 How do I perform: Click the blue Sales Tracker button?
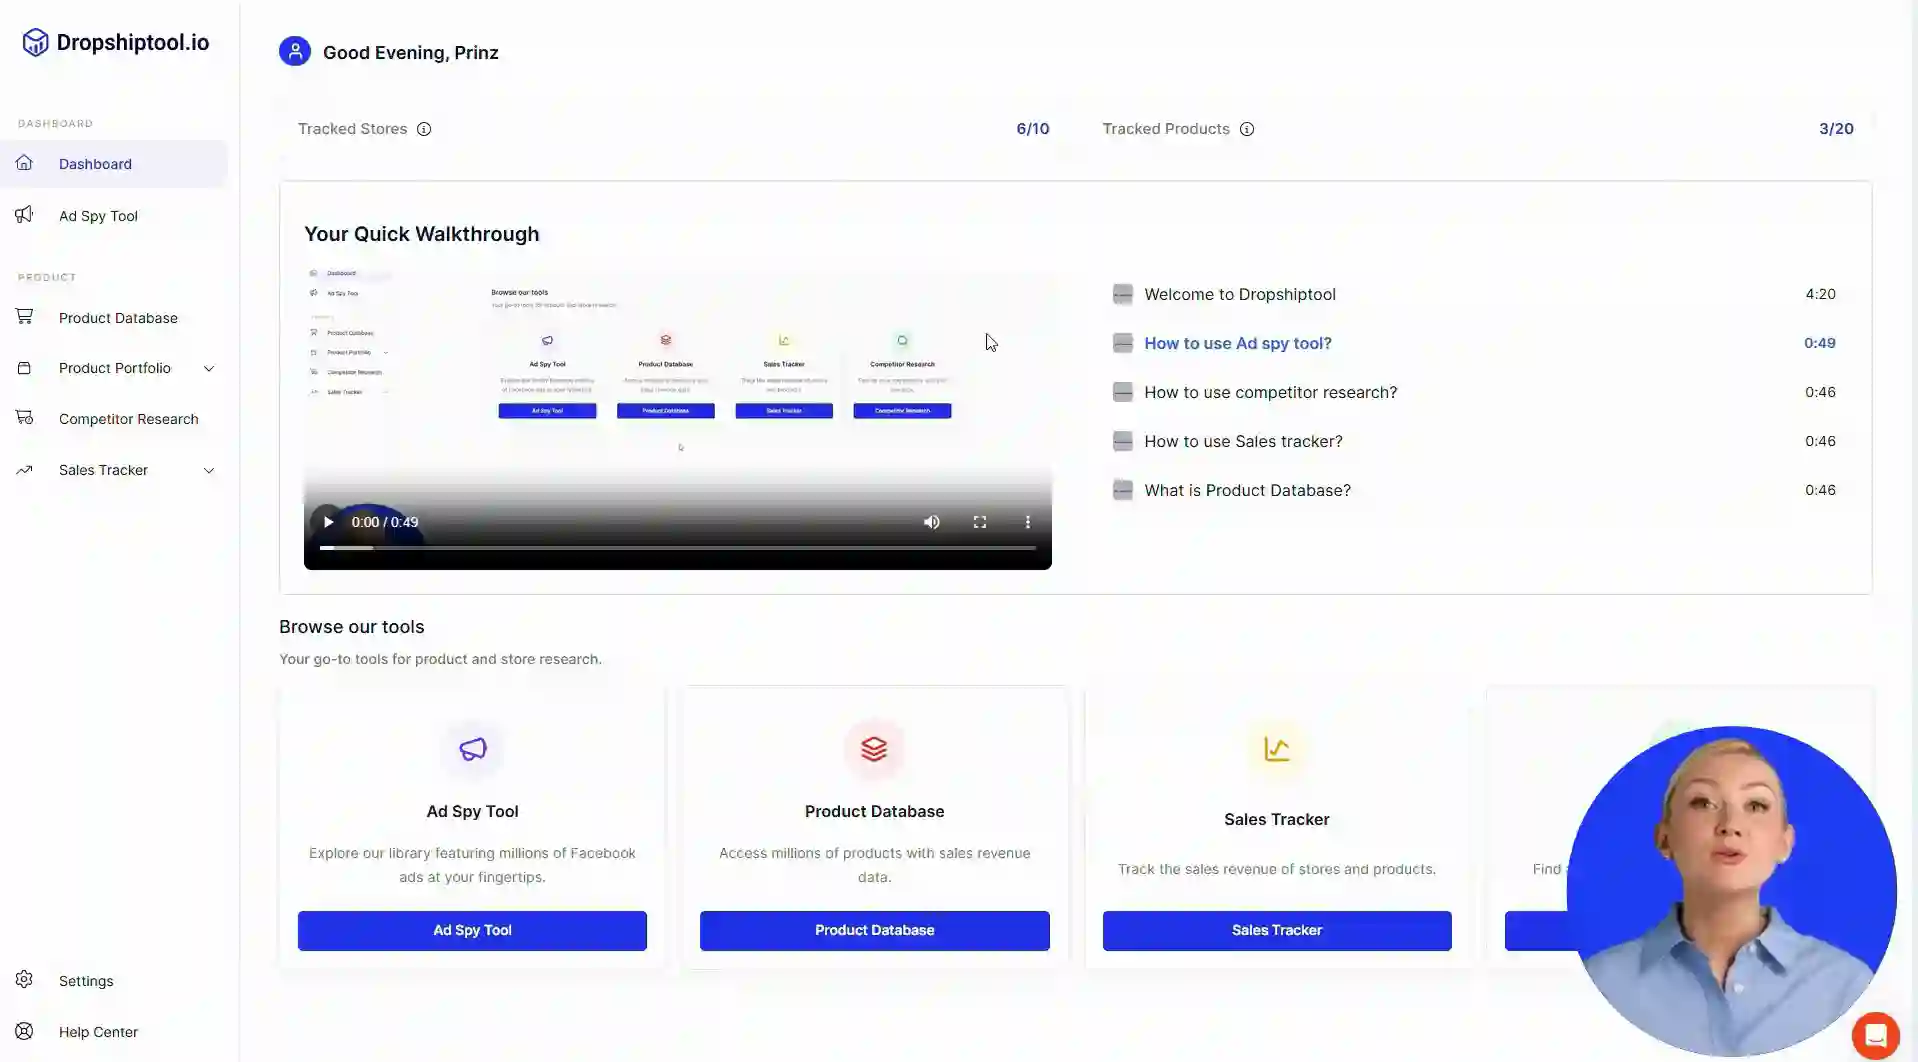(x=1277, y=930)
